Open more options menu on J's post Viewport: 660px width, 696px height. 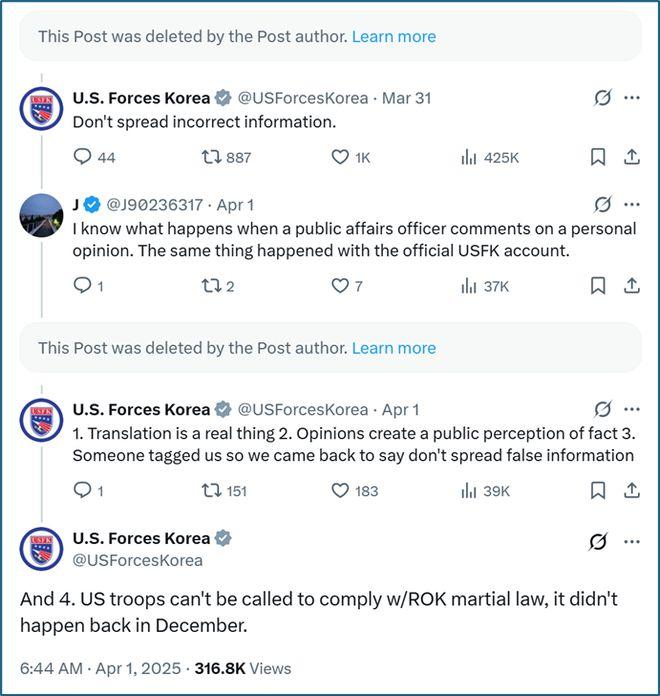click(x=632, y=204)
